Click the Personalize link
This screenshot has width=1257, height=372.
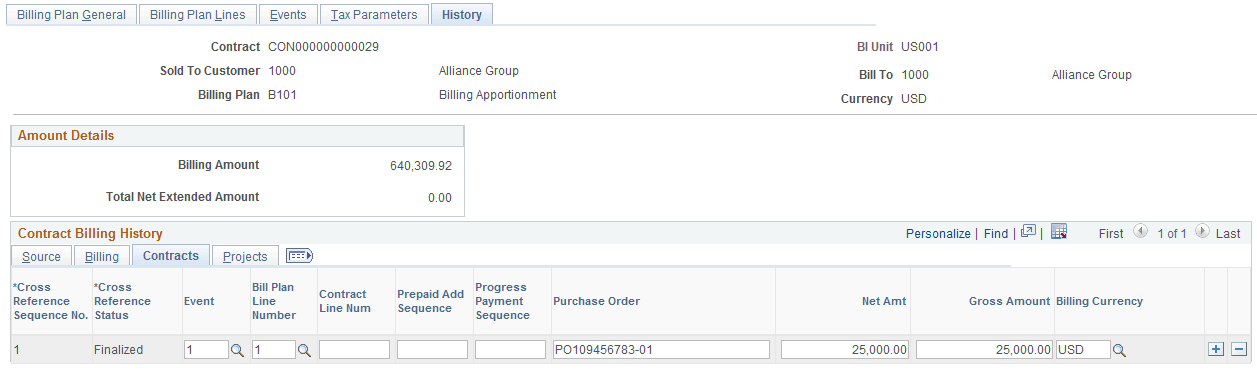[938, 233]
